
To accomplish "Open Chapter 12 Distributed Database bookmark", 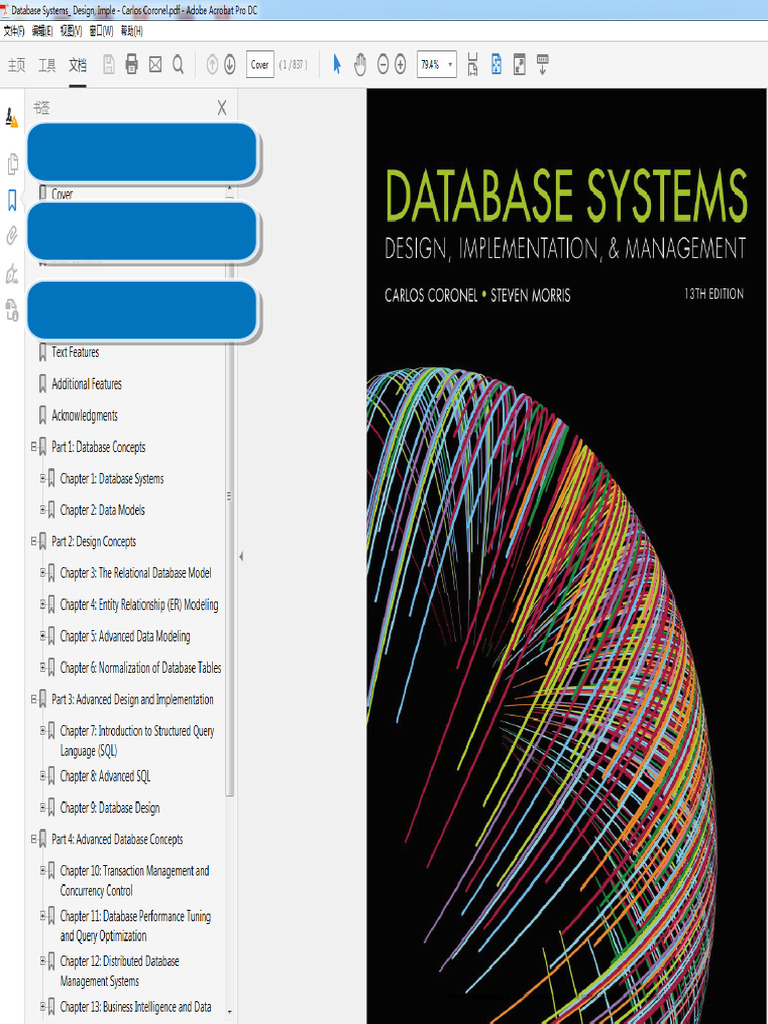I will click(x=120, y=971).
